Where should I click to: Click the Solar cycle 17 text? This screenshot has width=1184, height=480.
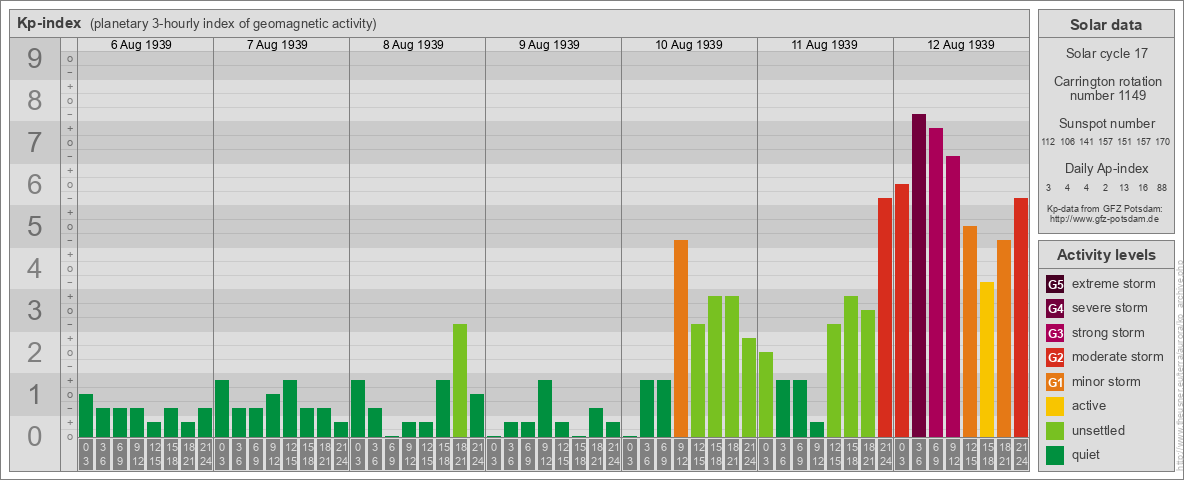tap(1106, 54)
